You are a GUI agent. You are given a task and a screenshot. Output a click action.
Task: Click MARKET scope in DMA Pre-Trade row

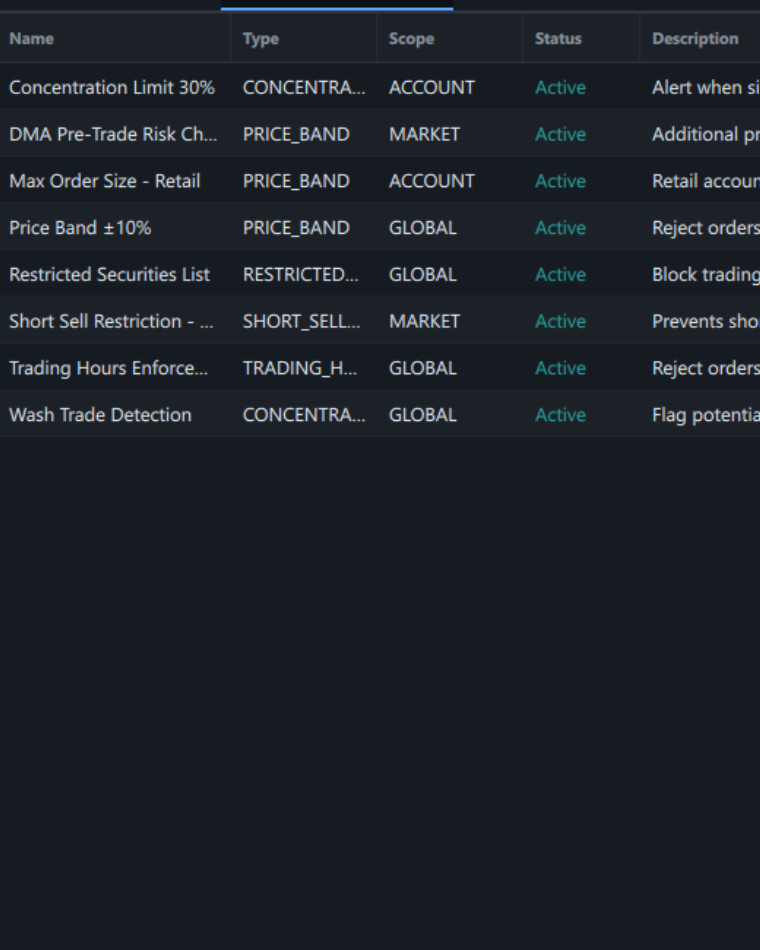click(424, 134)
